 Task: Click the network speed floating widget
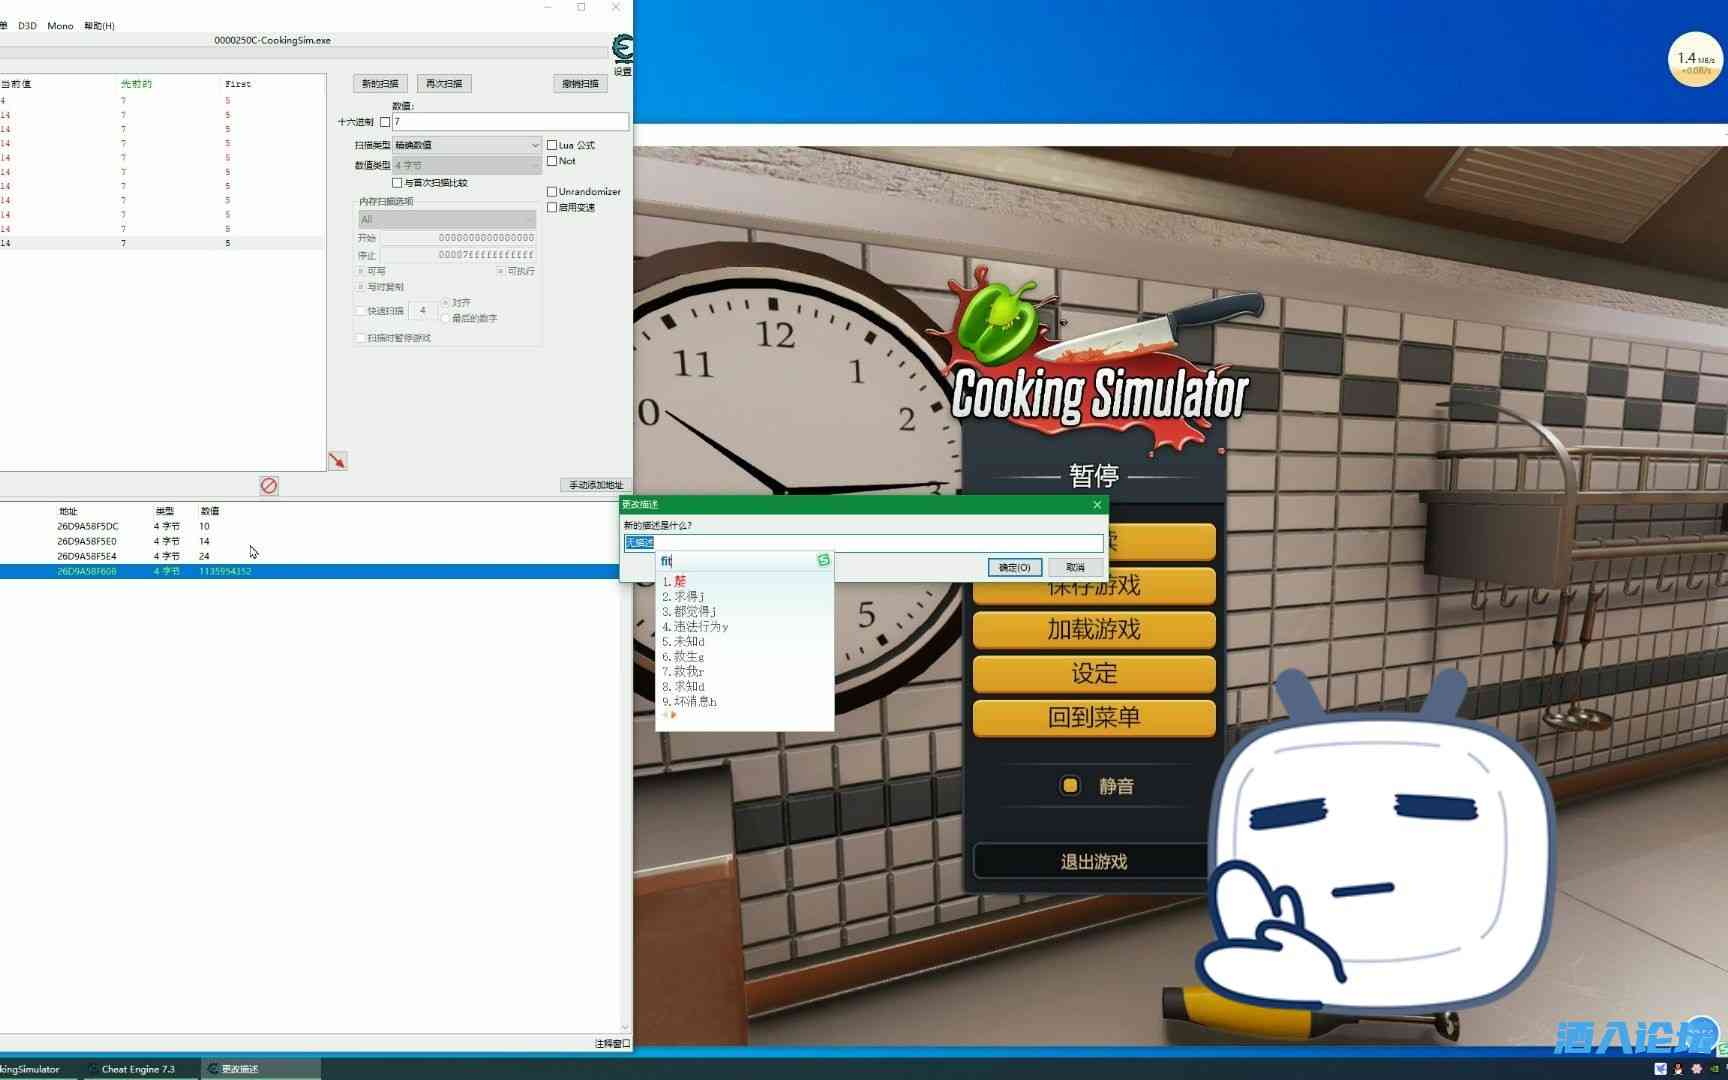(1695, 61)
